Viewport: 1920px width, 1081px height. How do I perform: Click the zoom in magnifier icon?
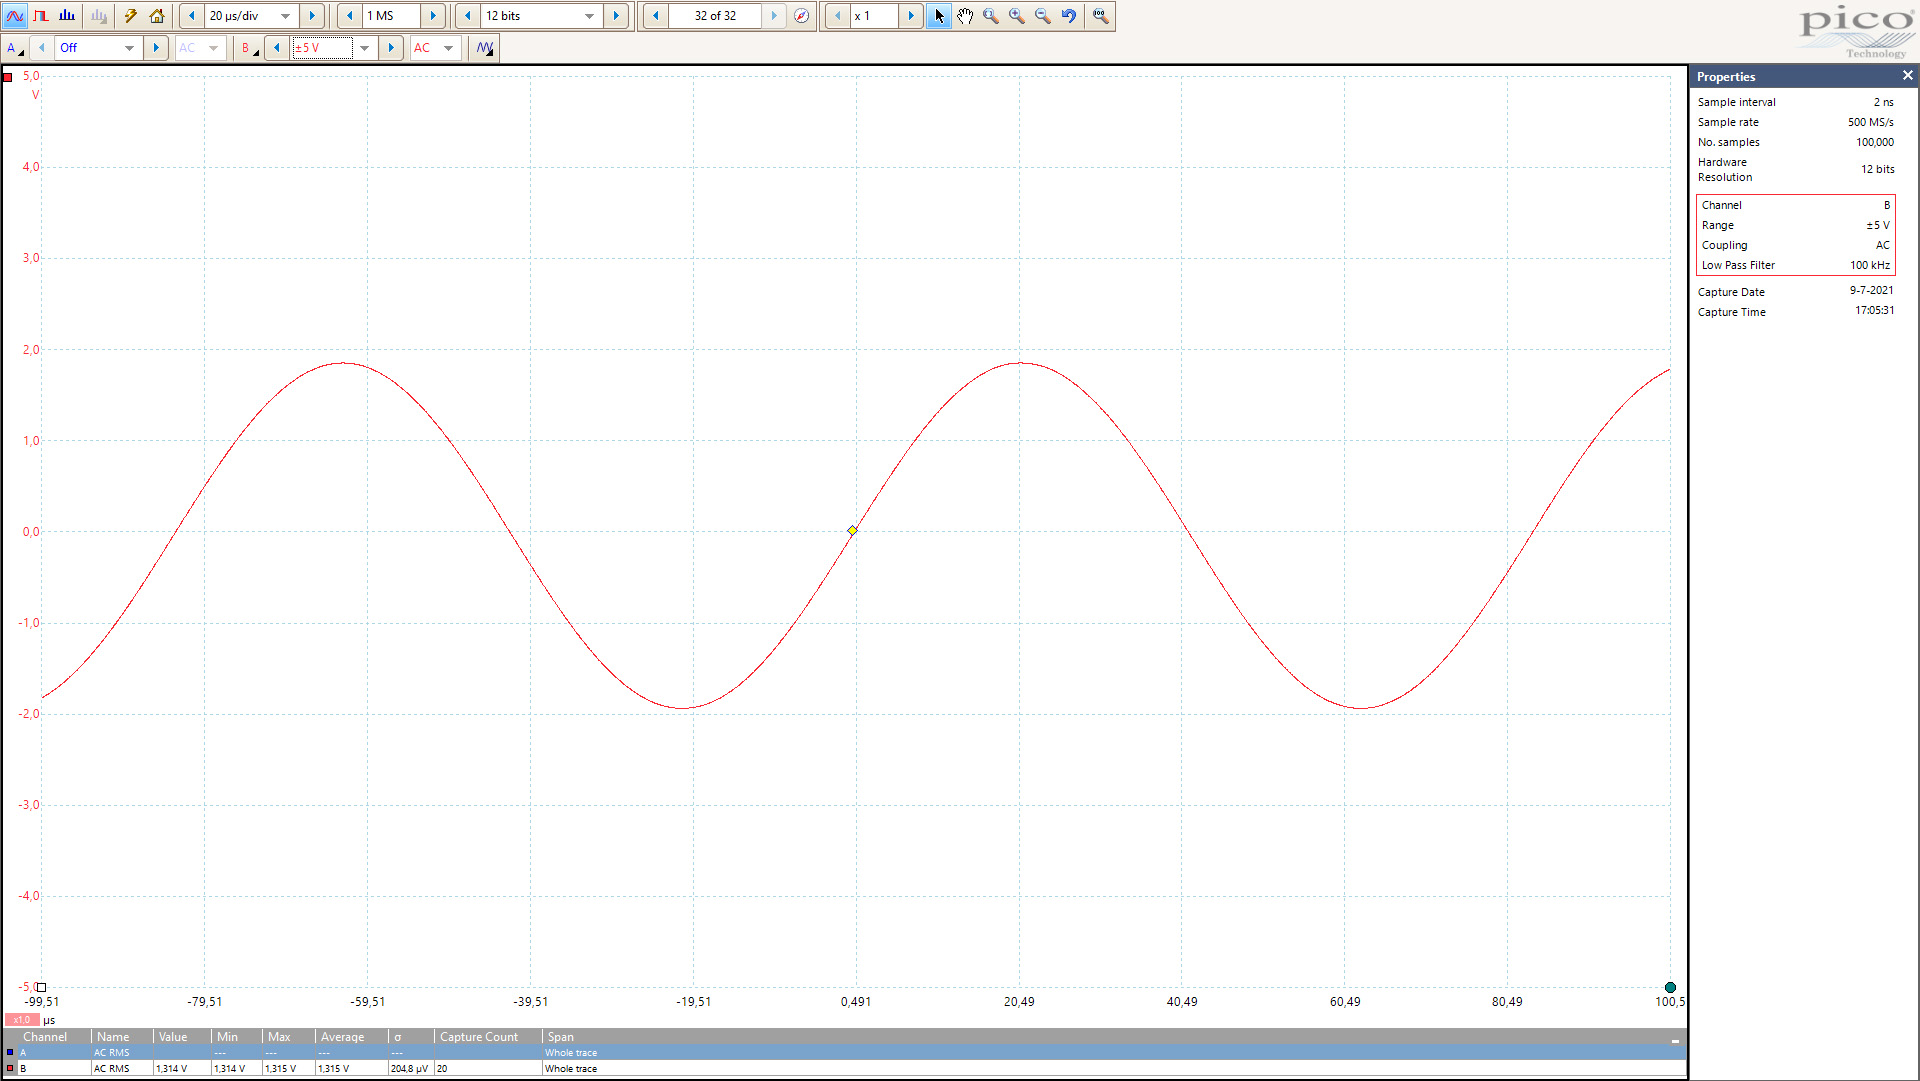point(1017,16)
